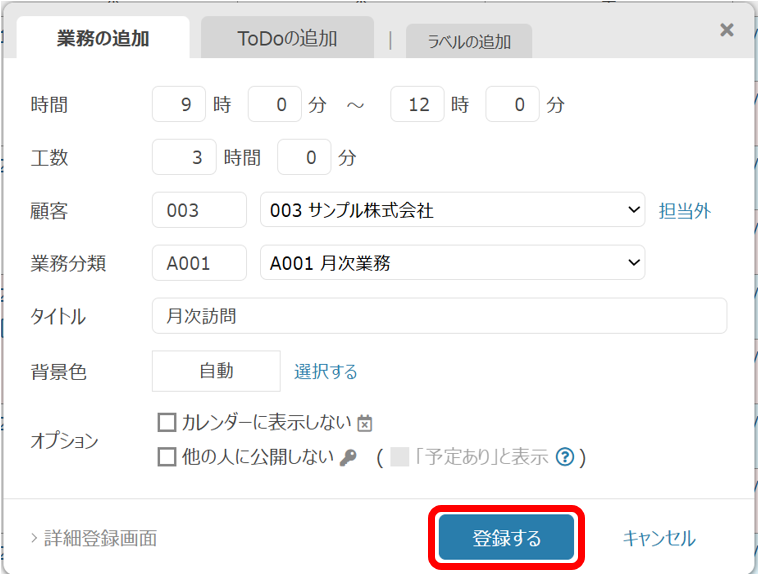Expand the 詳細登録画面 link
This screenshot has width=758, height=577.
(x=94, y=538)
